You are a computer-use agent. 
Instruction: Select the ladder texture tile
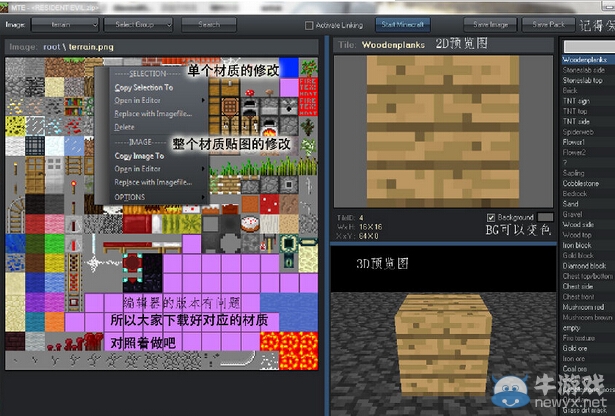pyautogui.click(x=74, y=165)
